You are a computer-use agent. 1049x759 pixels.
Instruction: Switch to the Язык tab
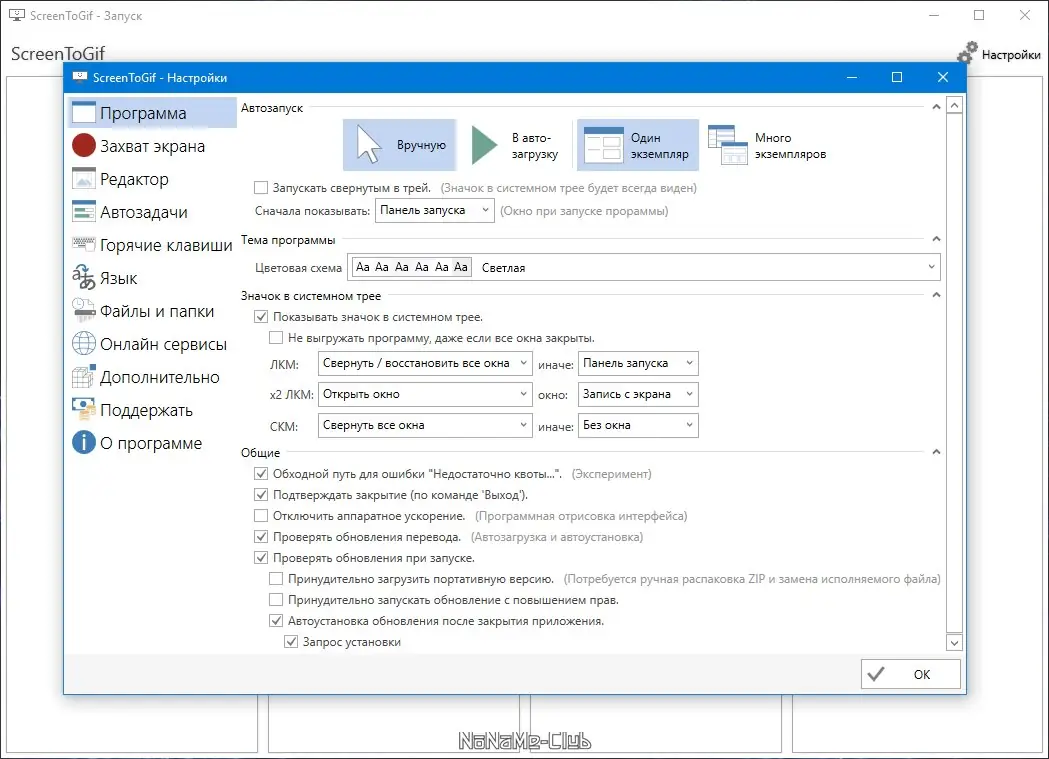[152, 278]
